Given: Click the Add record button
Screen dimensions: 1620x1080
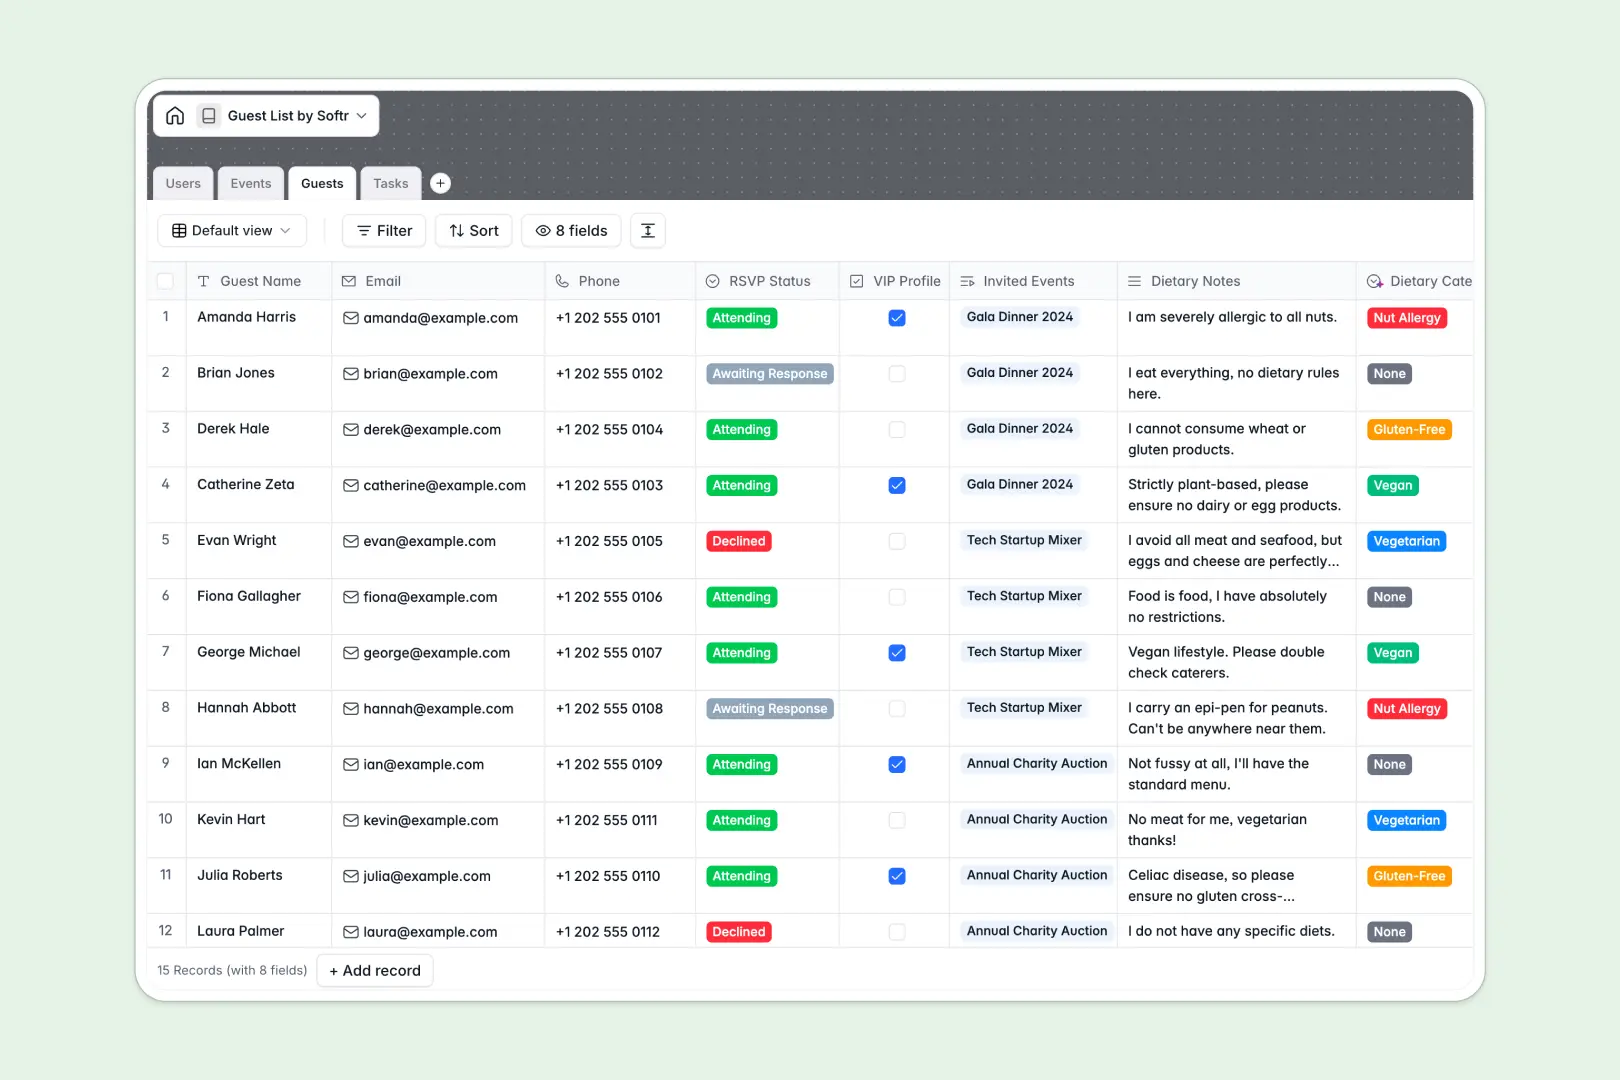Looking at the screenshot, I should (374, 970).
